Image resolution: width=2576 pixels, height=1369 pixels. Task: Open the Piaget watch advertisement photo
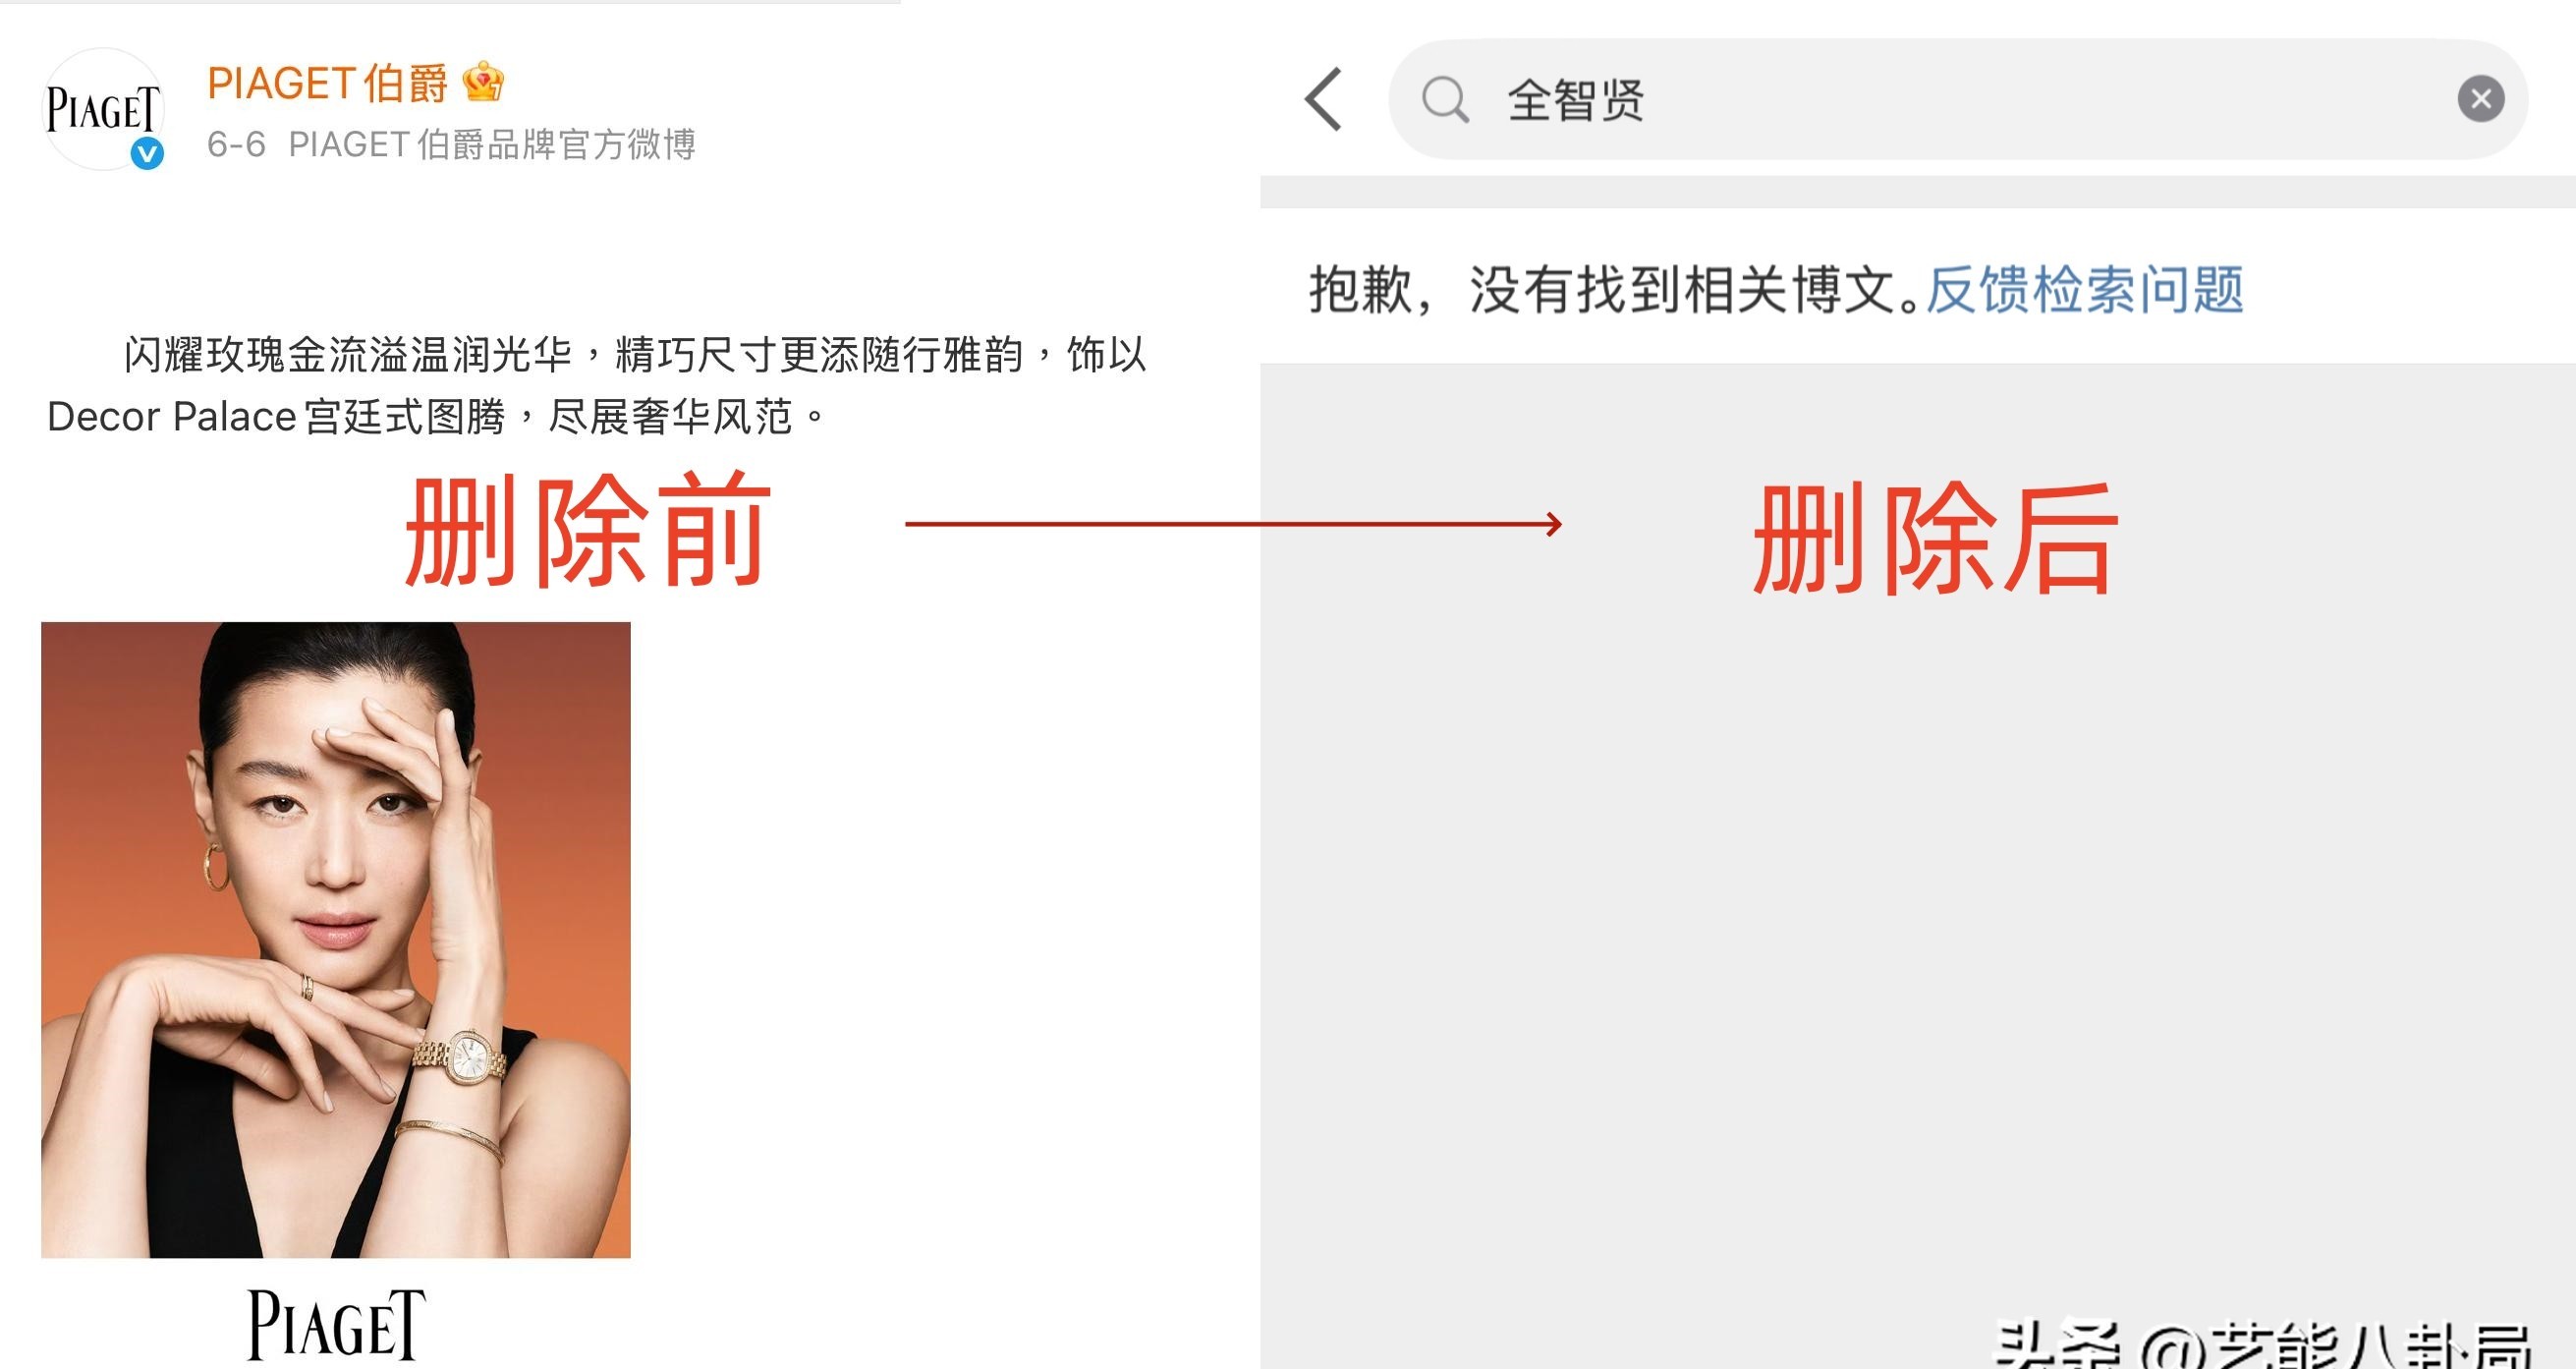tap(336, 939)
